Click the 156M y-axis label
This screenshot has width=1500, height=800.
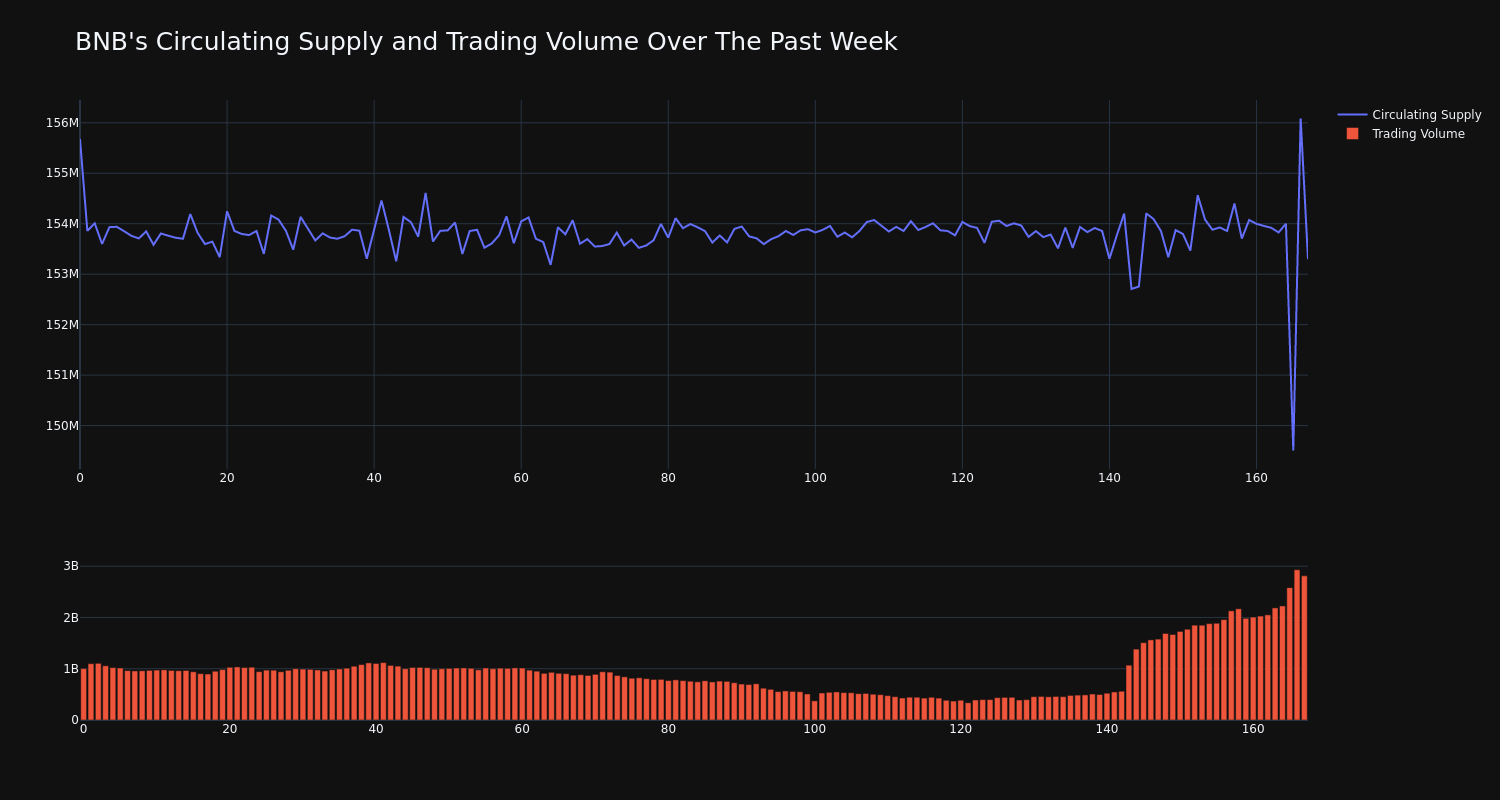[x=62, y=123]
